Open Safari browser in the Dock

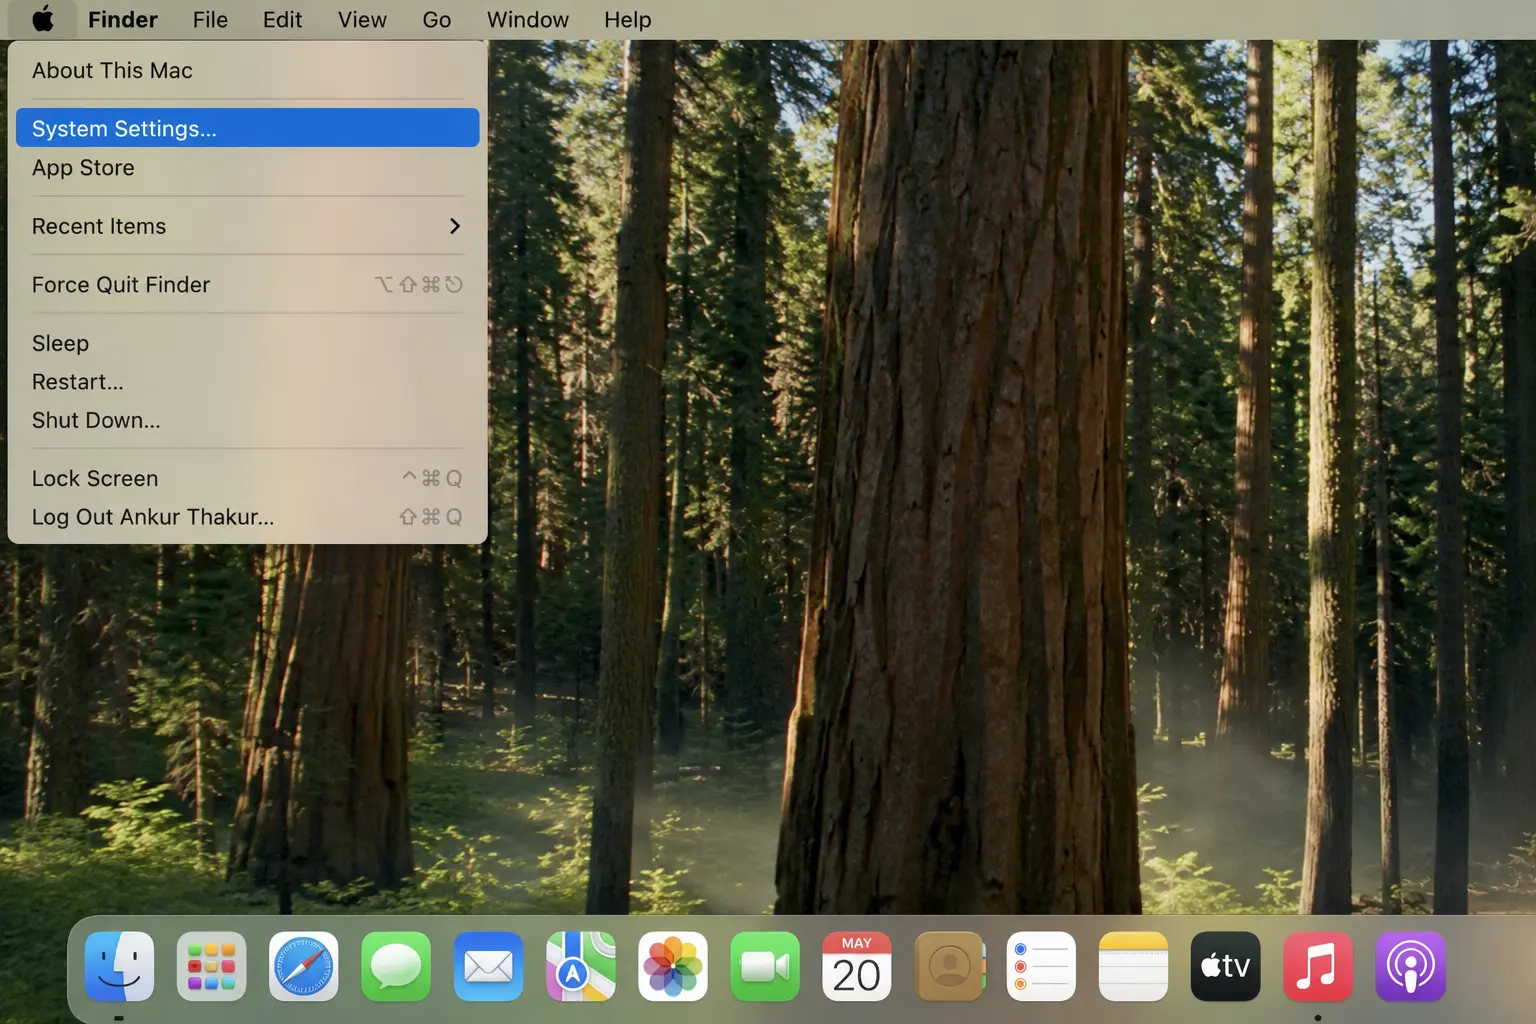click(303, 966)
